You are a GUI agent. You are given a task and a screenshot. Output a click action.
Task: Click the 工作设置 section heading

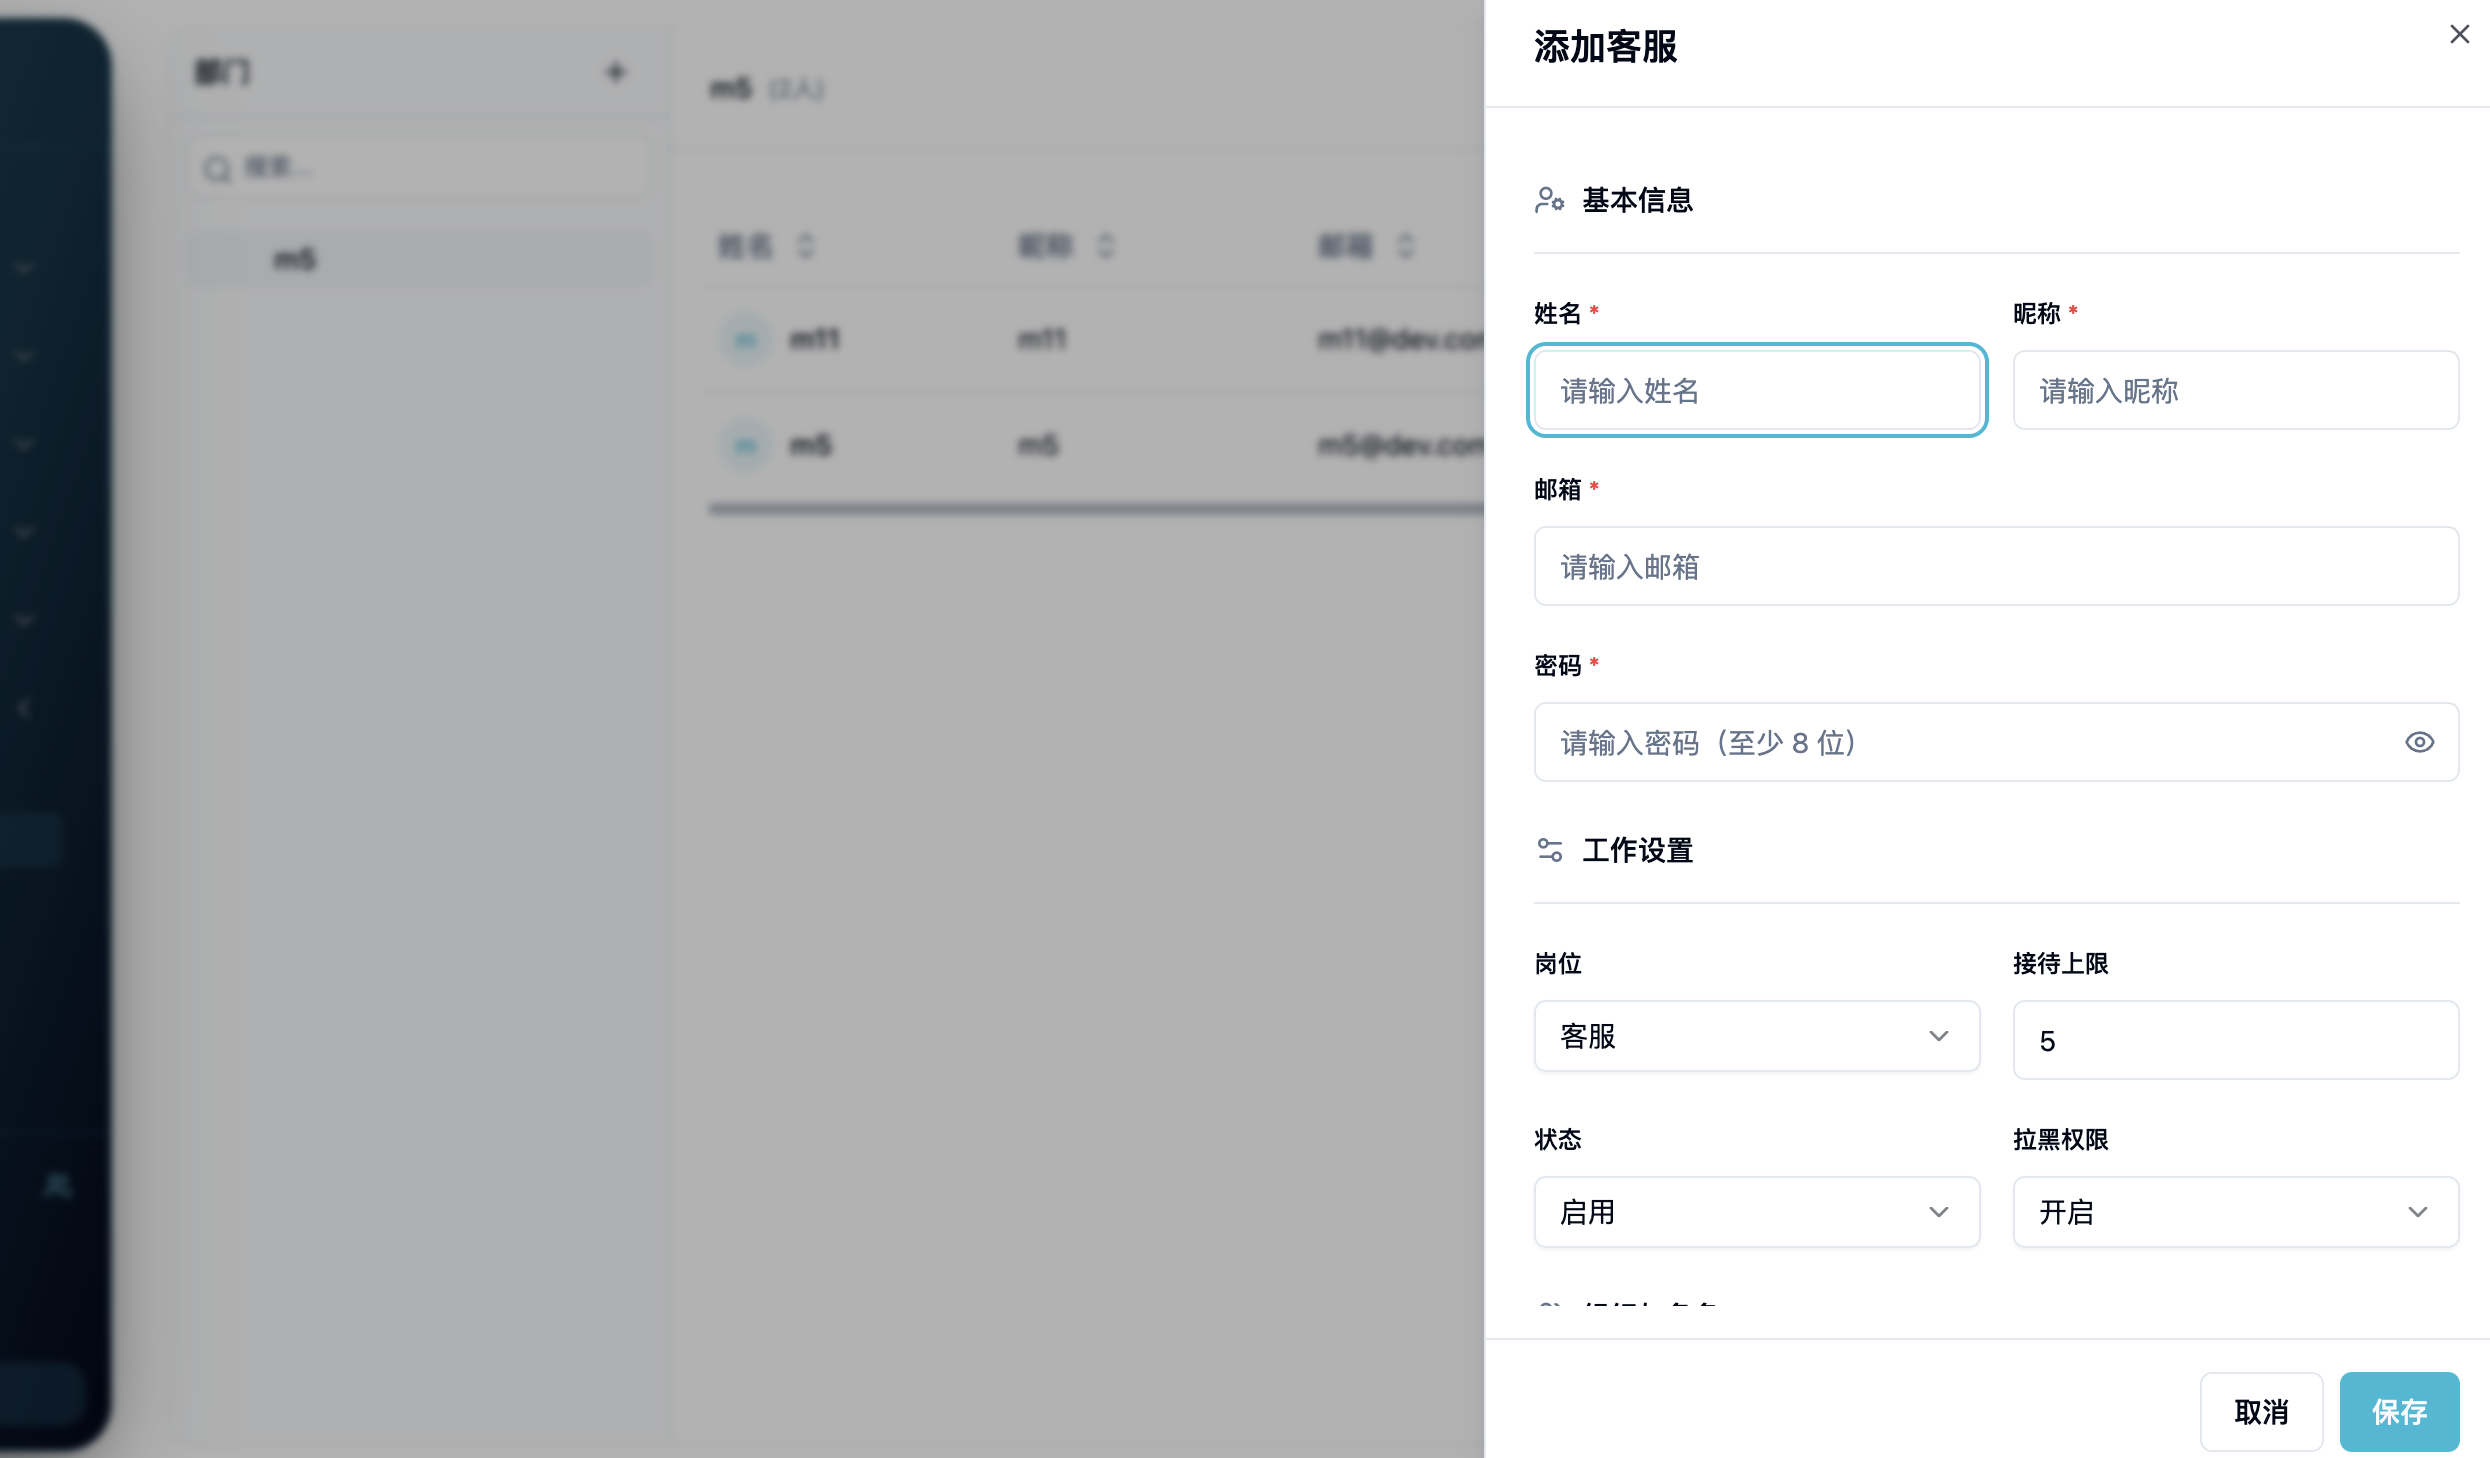[x=1637, y=850]
